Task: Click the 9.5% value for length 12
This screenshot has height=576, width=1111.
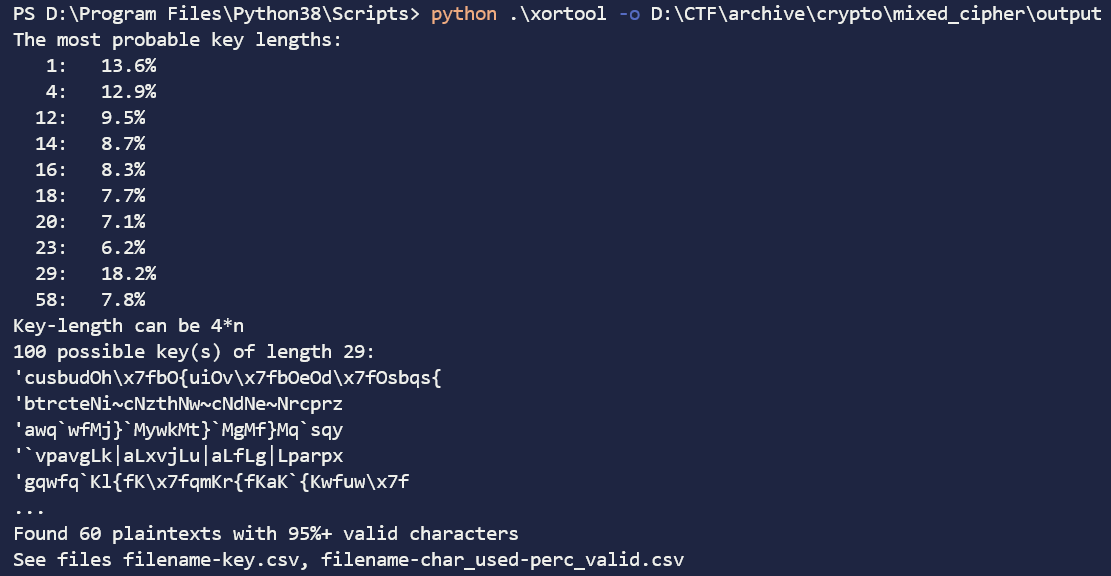Action: point(123,118)
